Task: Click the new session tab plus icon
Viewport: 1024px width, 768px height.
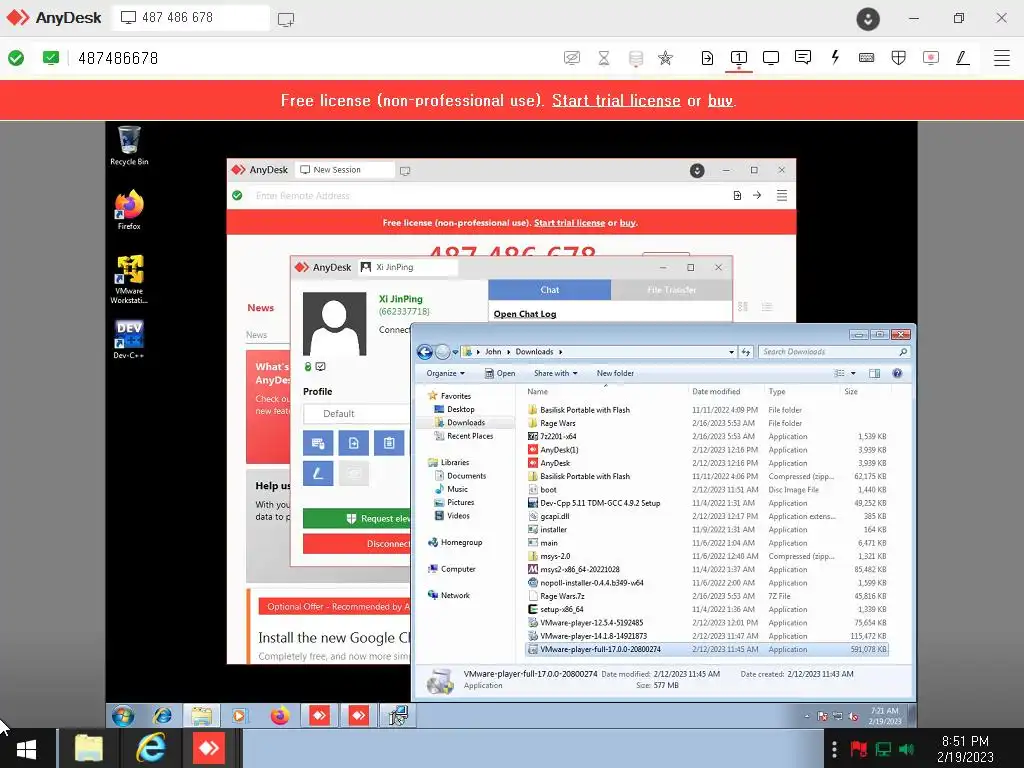Action: coord(286,19)
